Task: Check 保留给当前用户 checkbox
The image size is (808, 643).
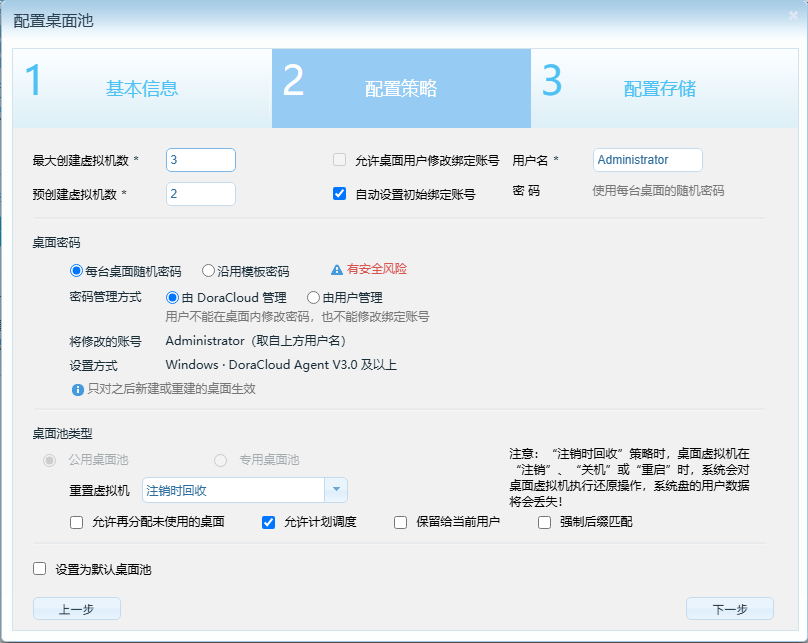Action: pyautogui.click(x=400, y=522)
